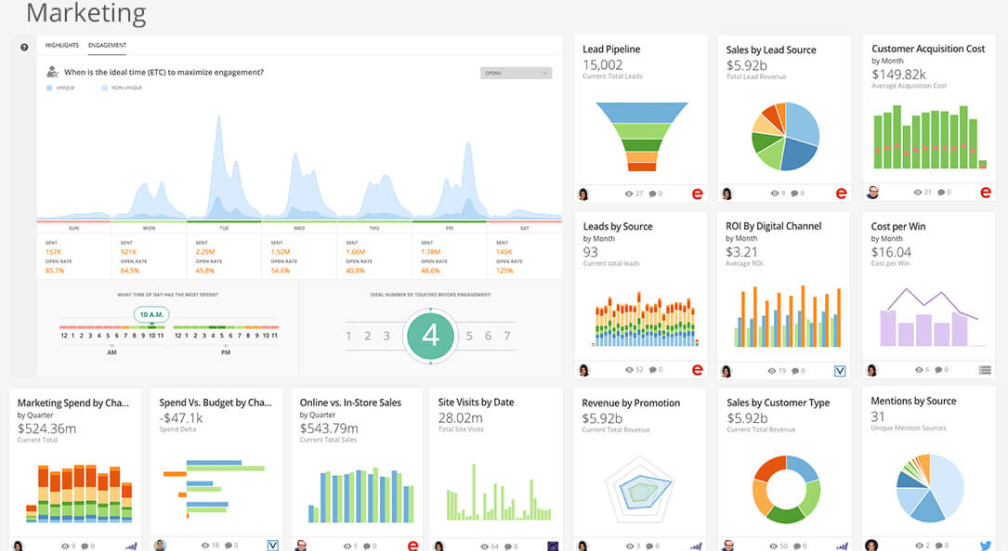Click the blue V connector icon on ROI By Digital Channel
The height and width of the screenshot is (551, 1008).
pyautogui.click(x=840, y=370)
